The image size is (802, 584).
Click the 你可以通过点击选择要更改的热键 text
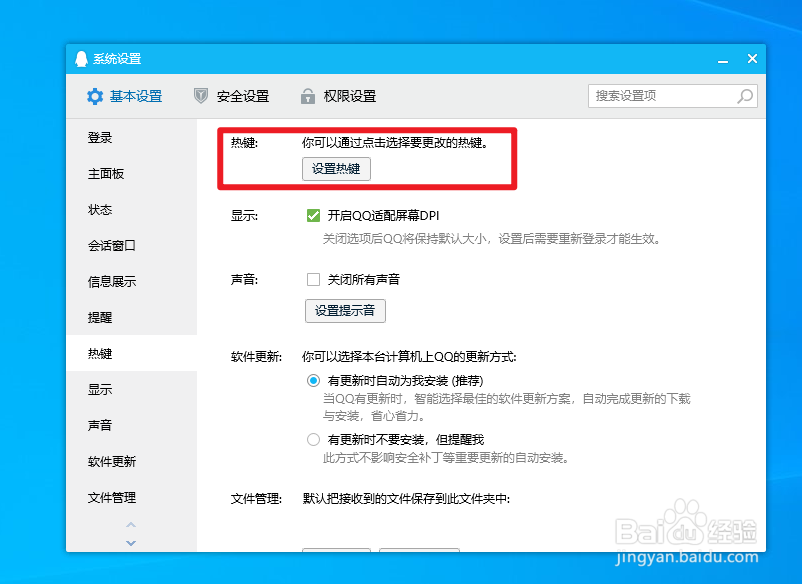395,143
